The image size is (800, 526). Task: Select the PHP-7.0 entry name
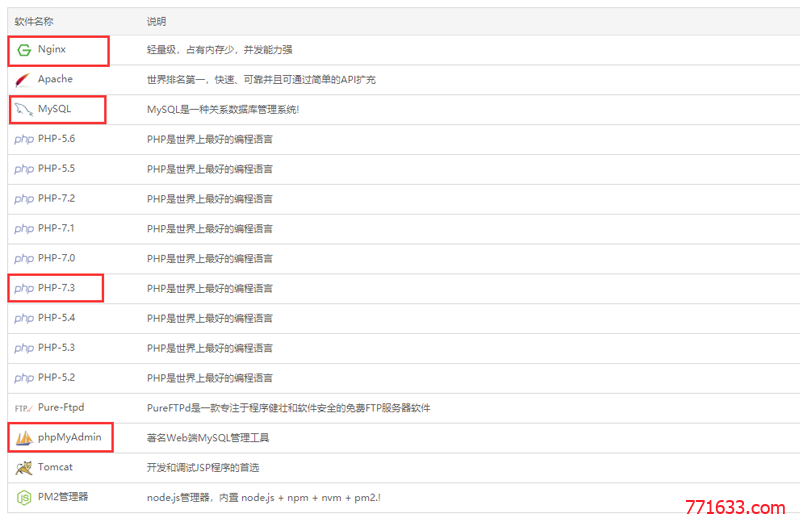coord(56,258)
